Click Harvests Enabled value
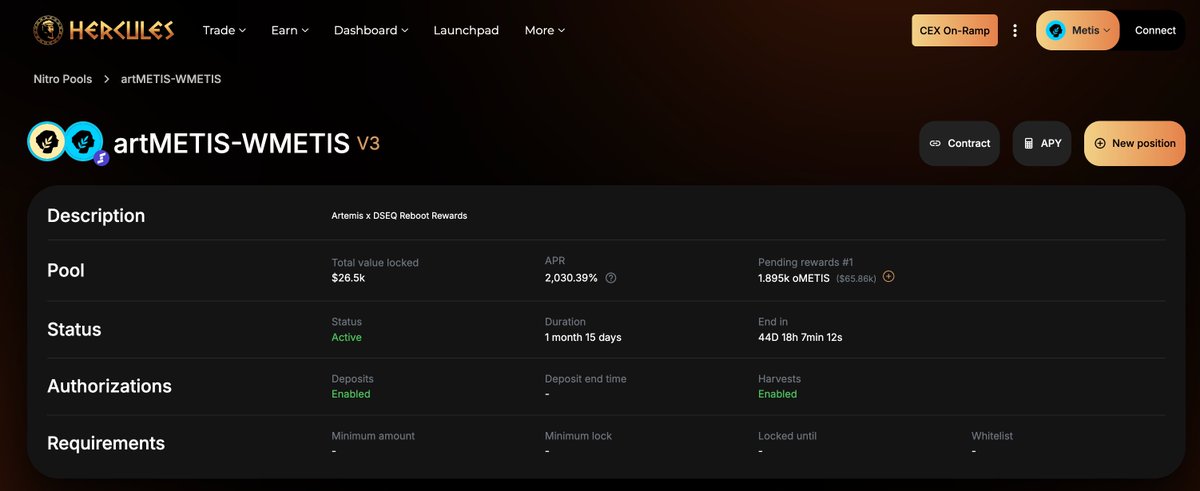This screenshot has width=1200, height=491. 778,394
